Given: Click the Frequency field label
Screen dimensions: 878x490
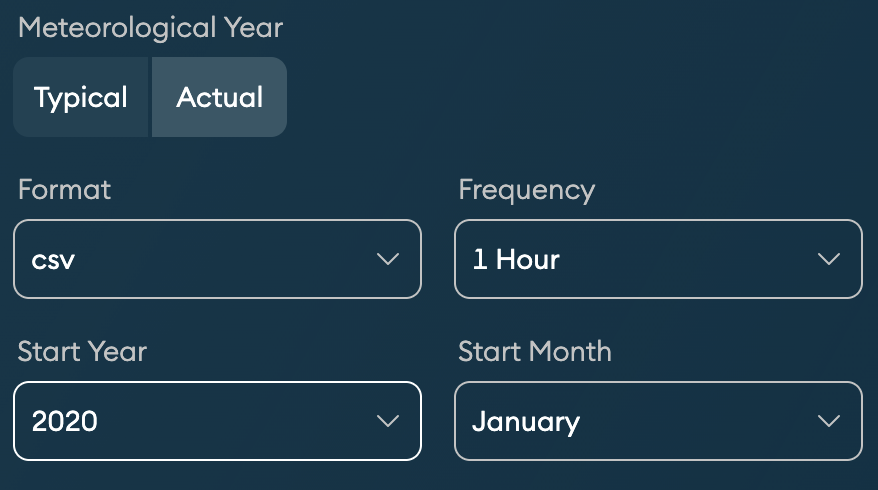Looking at the screenshot, I should 526,189.
